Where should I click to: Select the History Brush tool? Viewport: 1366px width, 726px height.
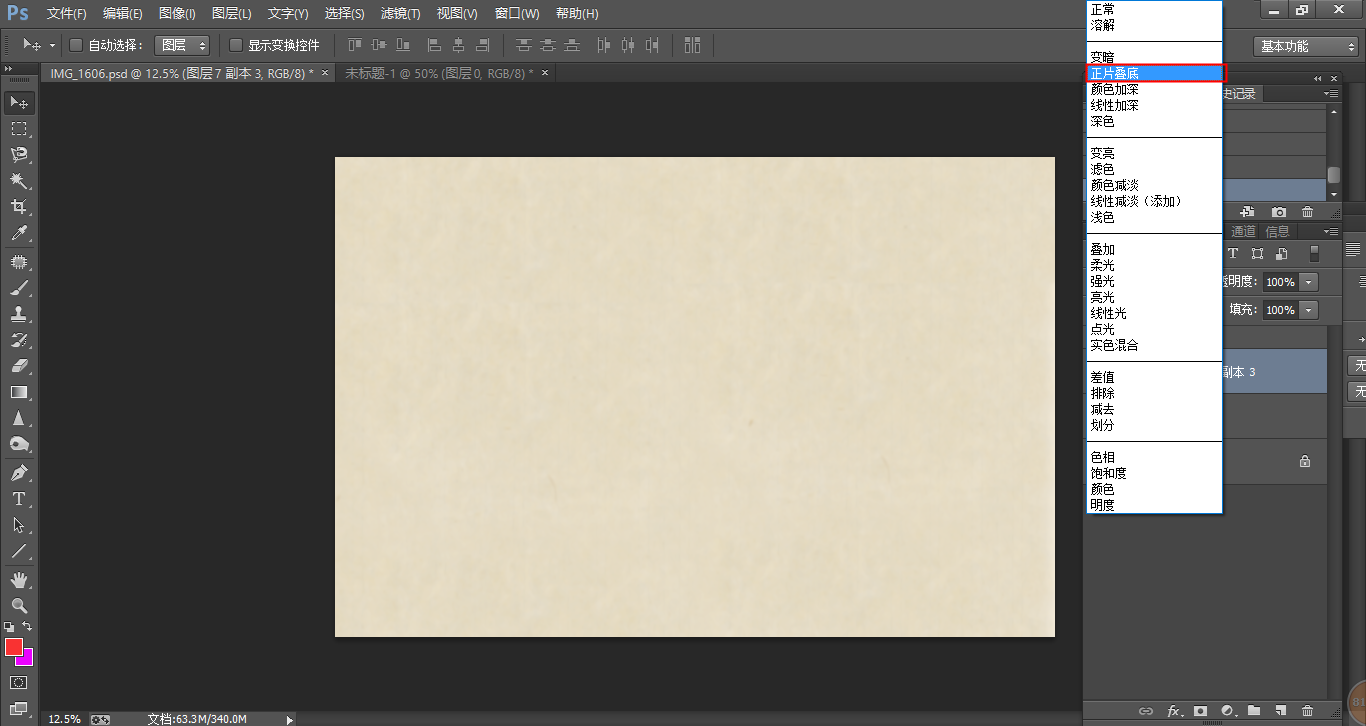coord(19,340)
